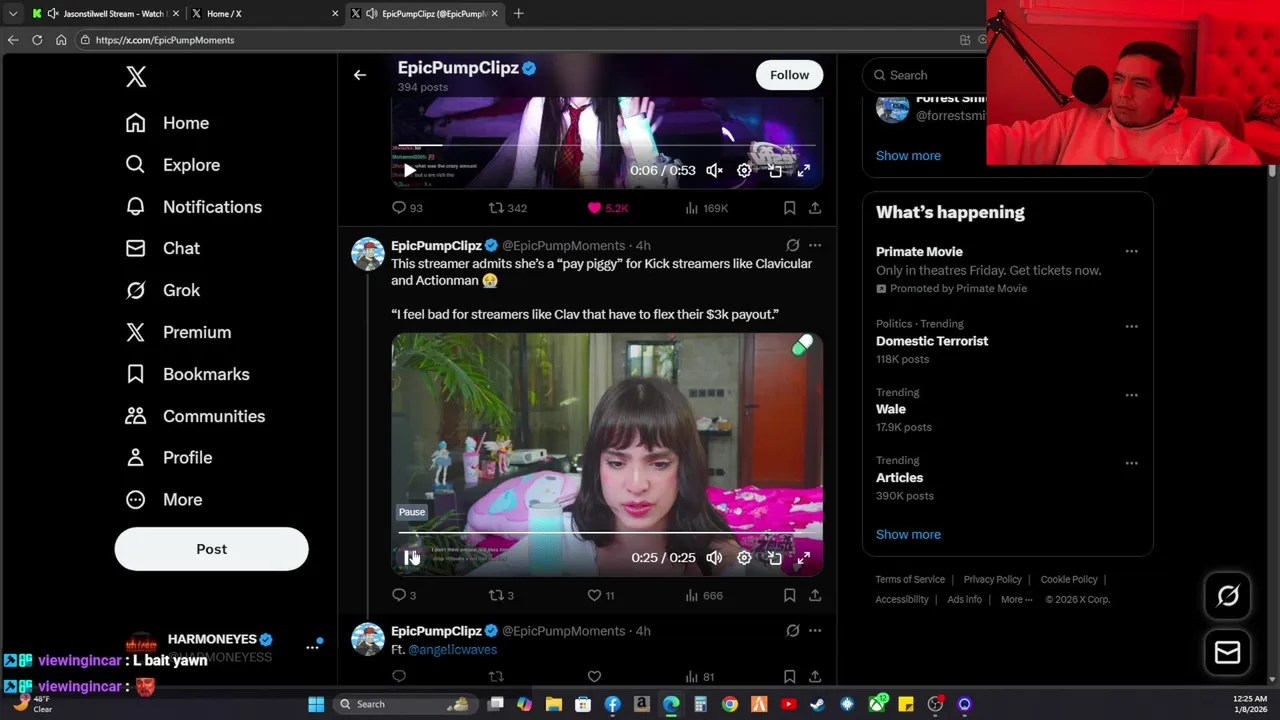Open options for the Wale trend

1131,395
